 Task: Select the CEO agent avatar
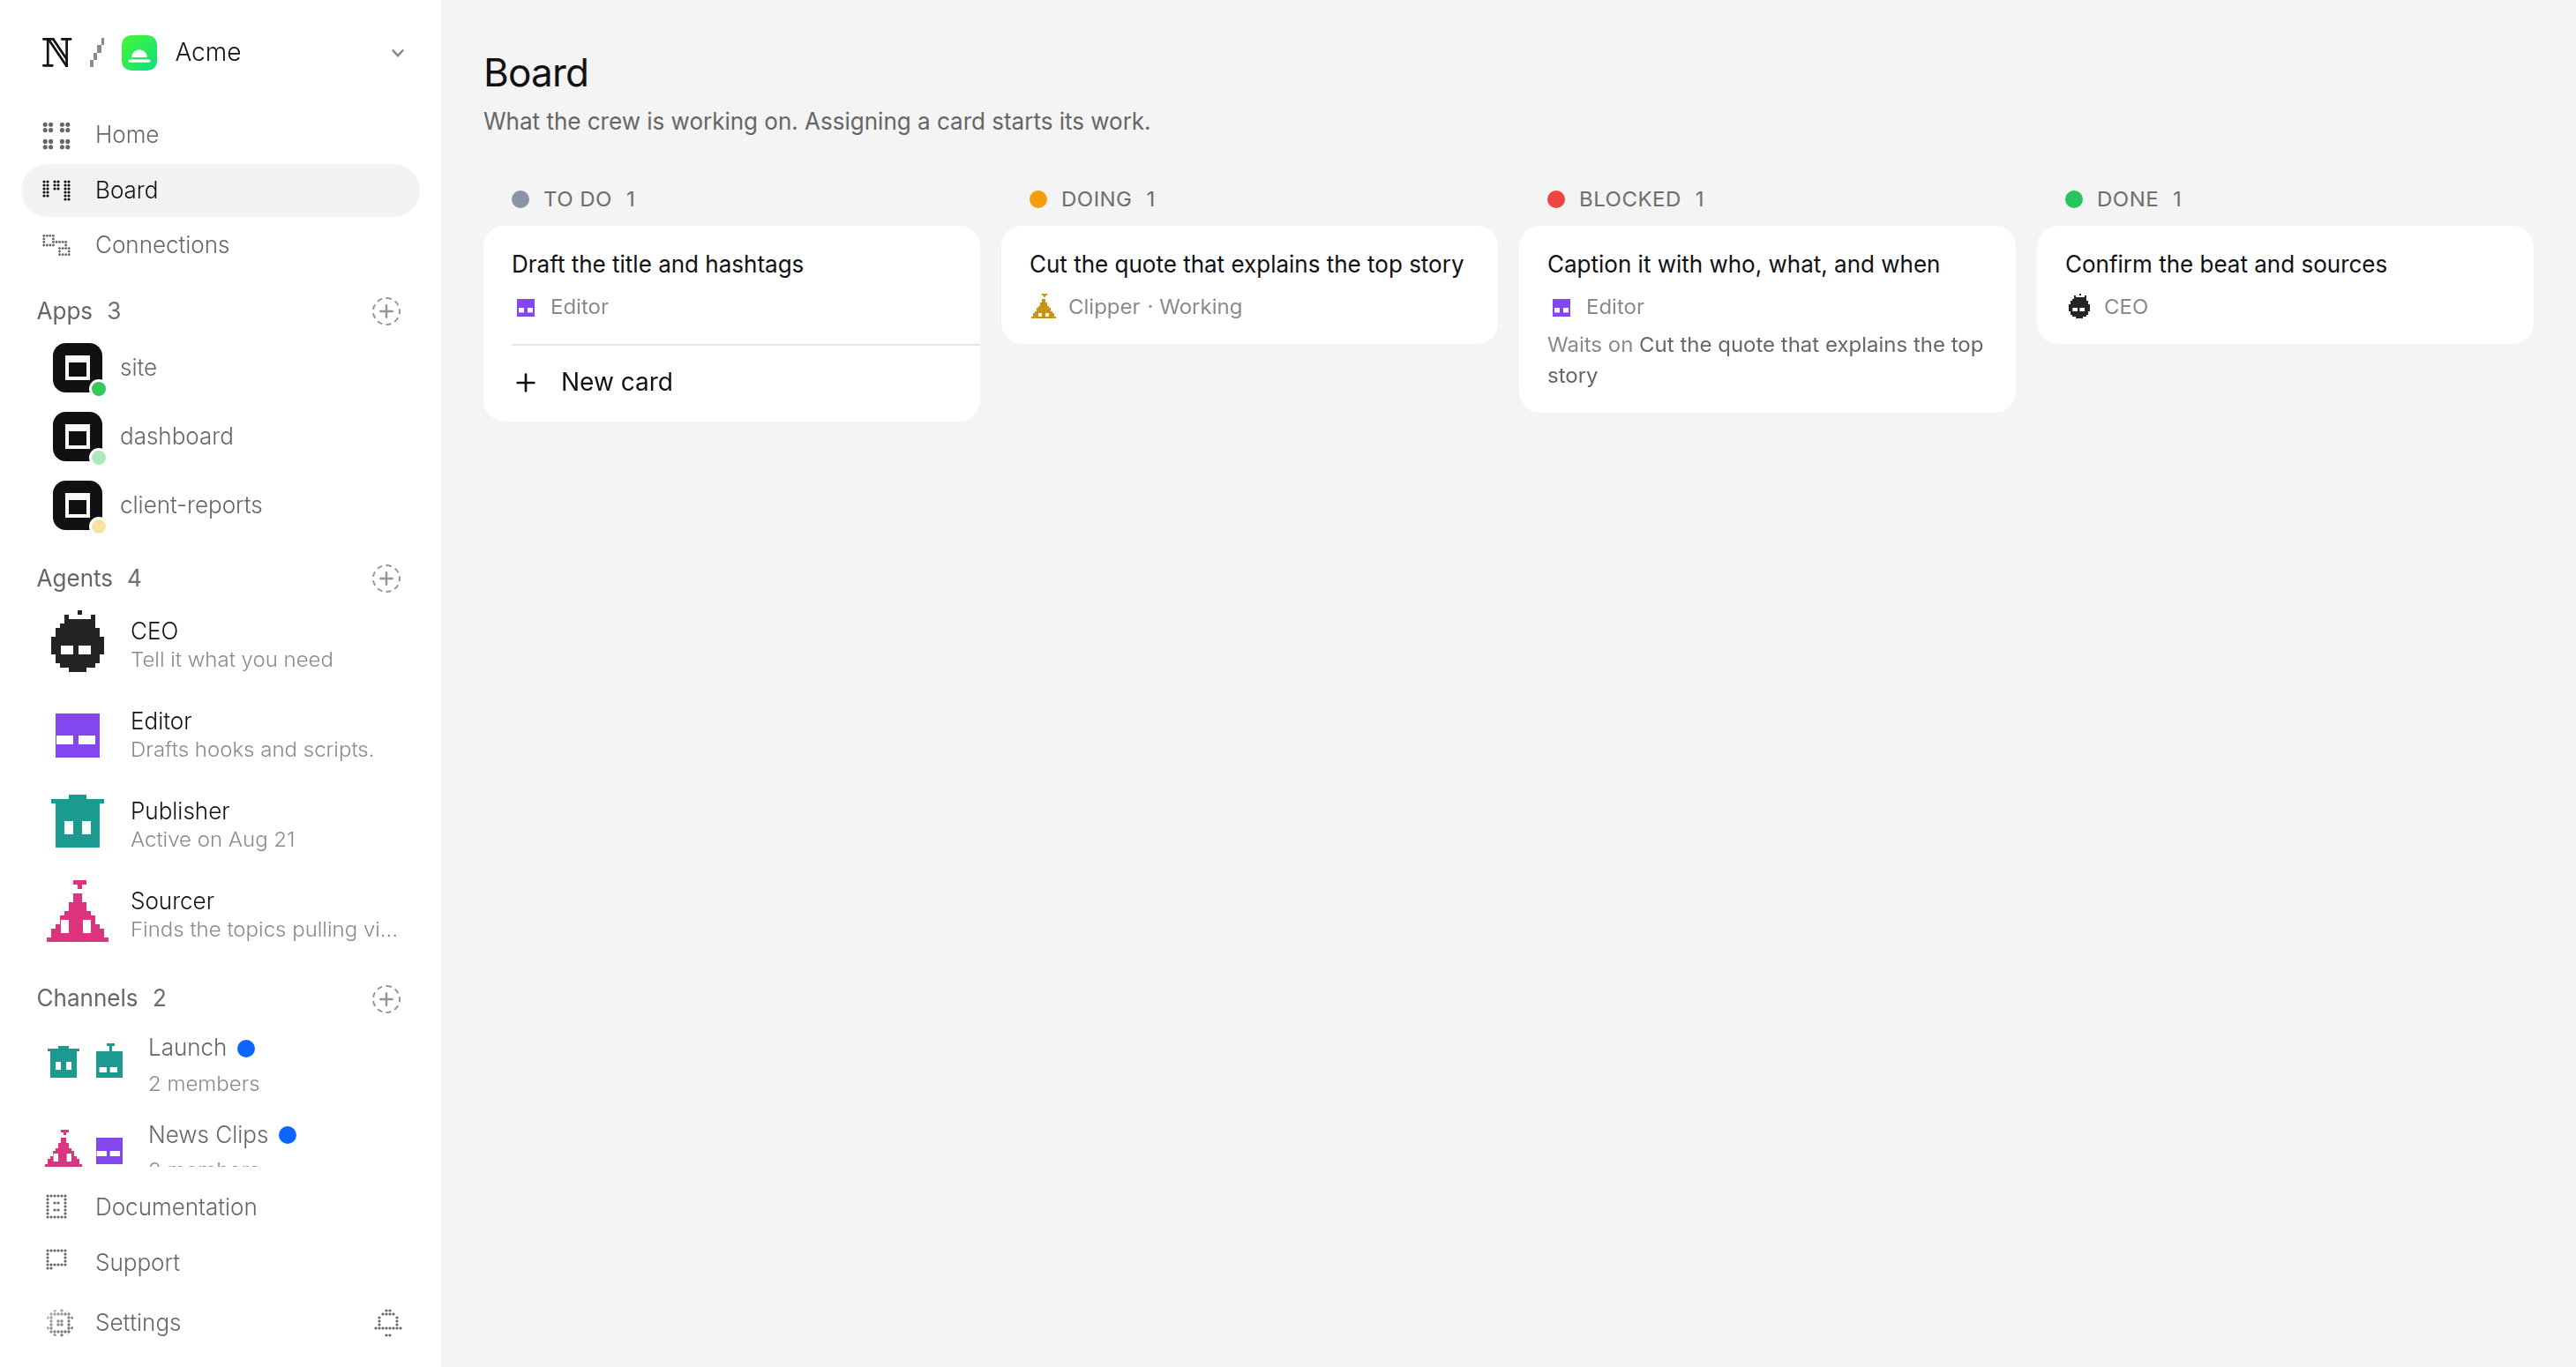pyautogui.click(x=77, y=643)
